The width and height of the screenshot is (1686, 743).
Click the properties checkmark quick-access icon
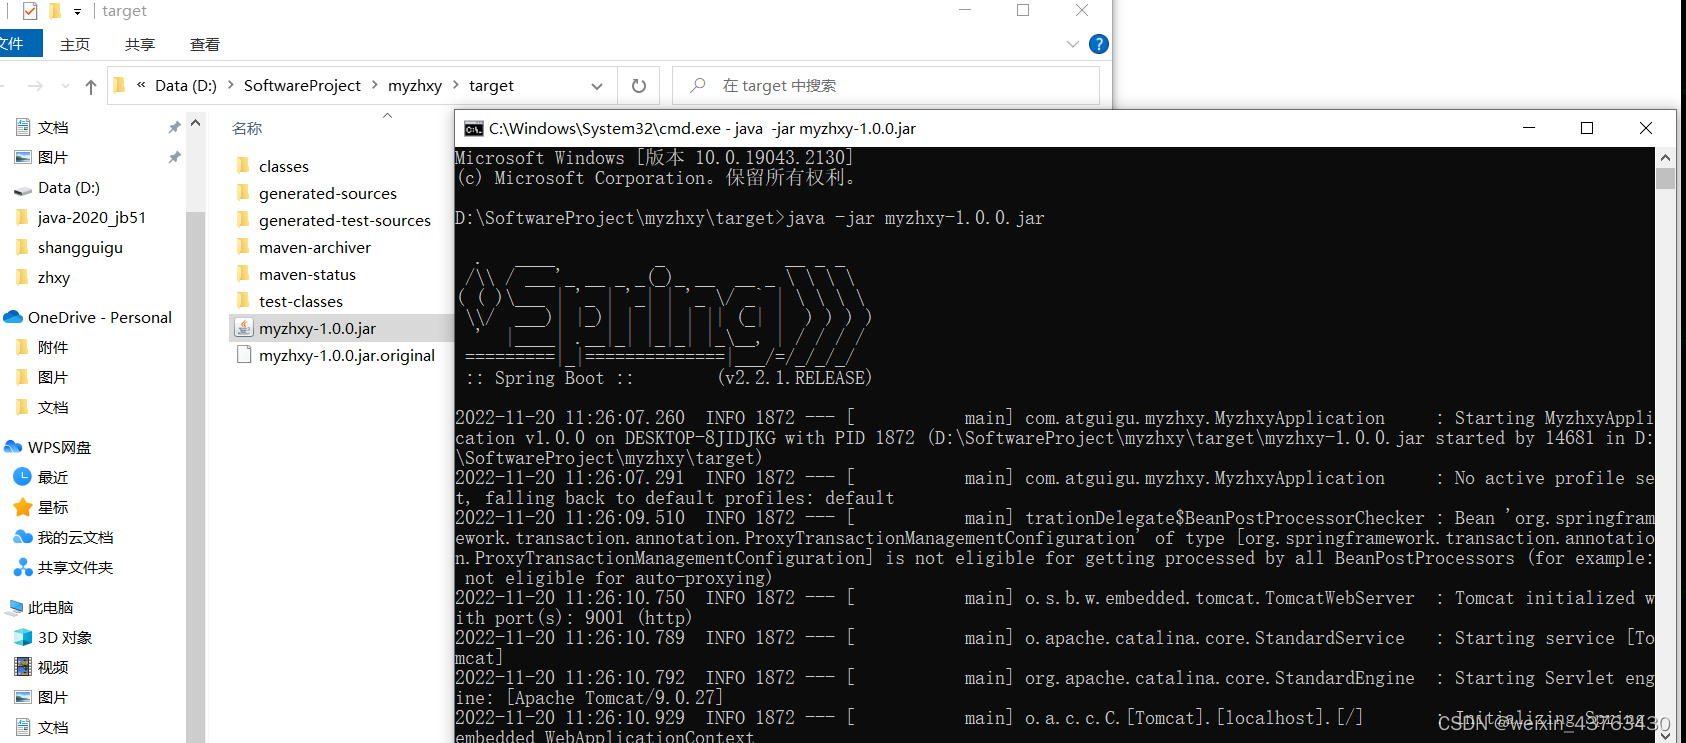point(30,11)
